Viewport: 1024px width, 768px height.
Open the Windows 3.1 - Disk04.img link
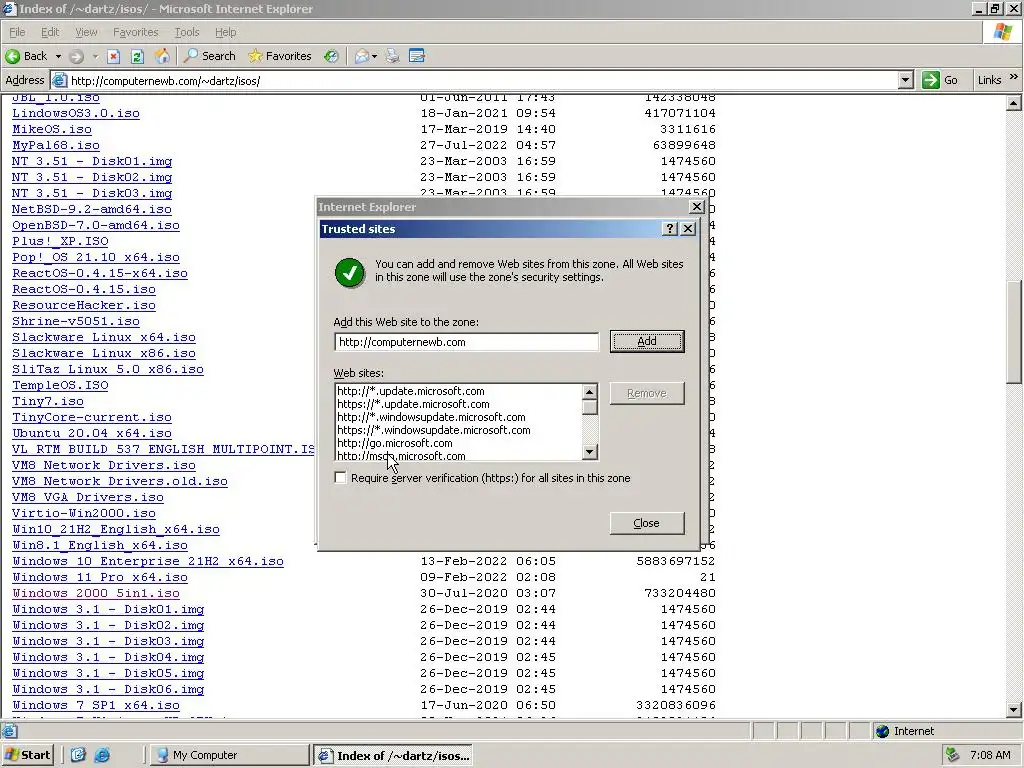108,658
